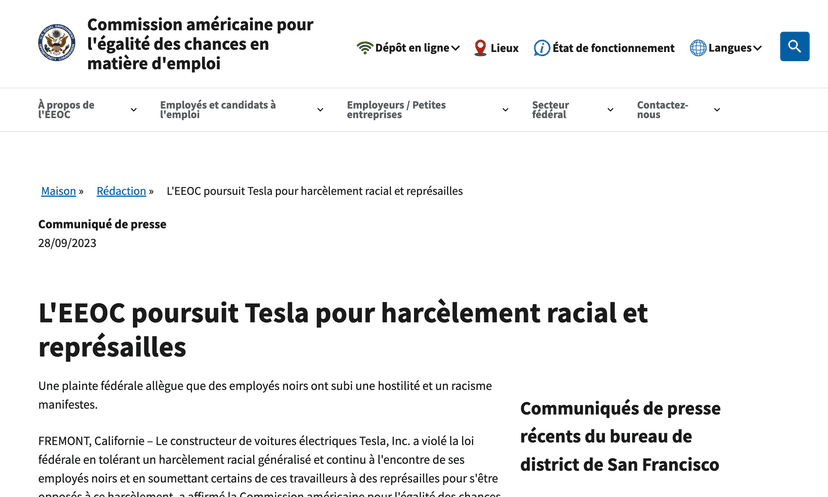Click the EEOC seal logo
828x497 pixels.
pos(57,42)
